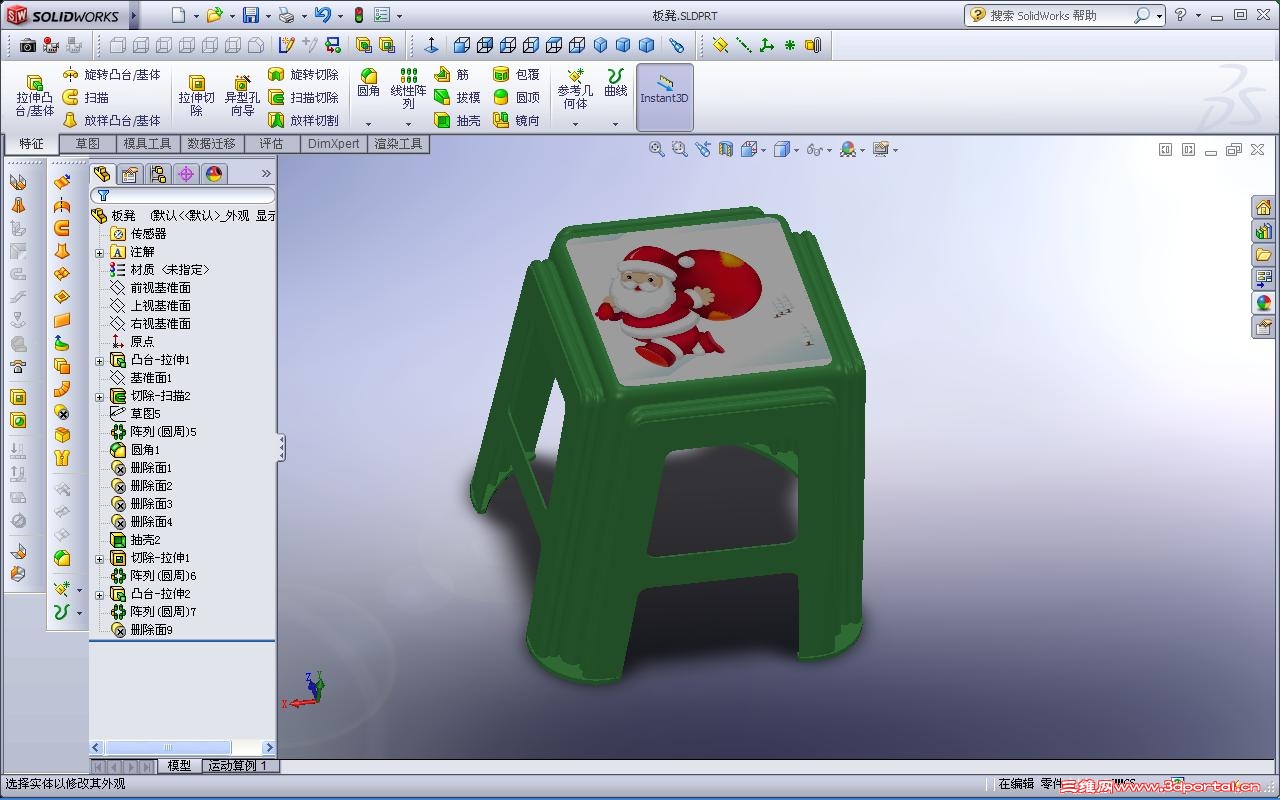Toggle the Section View icon
Image resolution: width=1280 pixels, height=800 pixels.
click(726, 150)
